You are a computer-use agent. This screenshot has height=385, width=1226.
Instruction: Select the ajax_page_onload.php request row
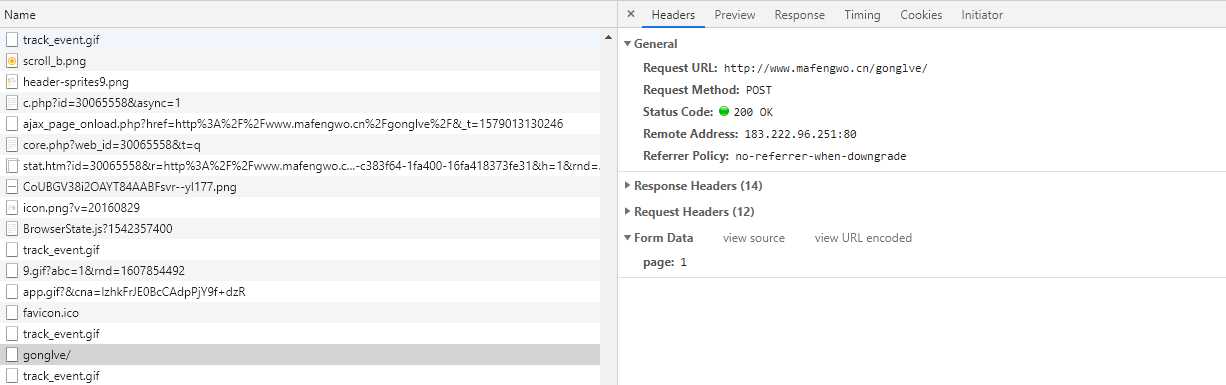click(x=300, y=124)
